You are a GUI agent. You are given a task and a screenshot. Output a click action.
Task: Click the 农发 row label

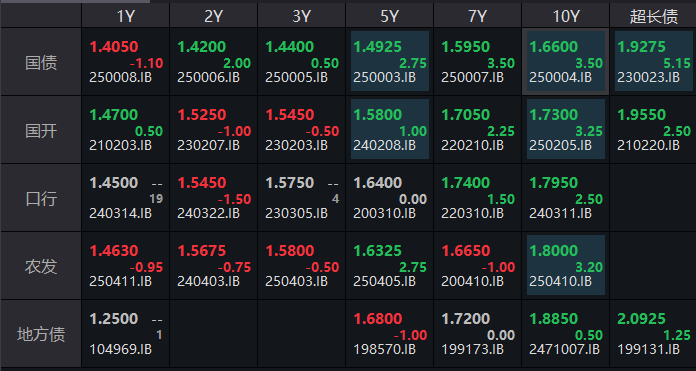tap(41, 266)
